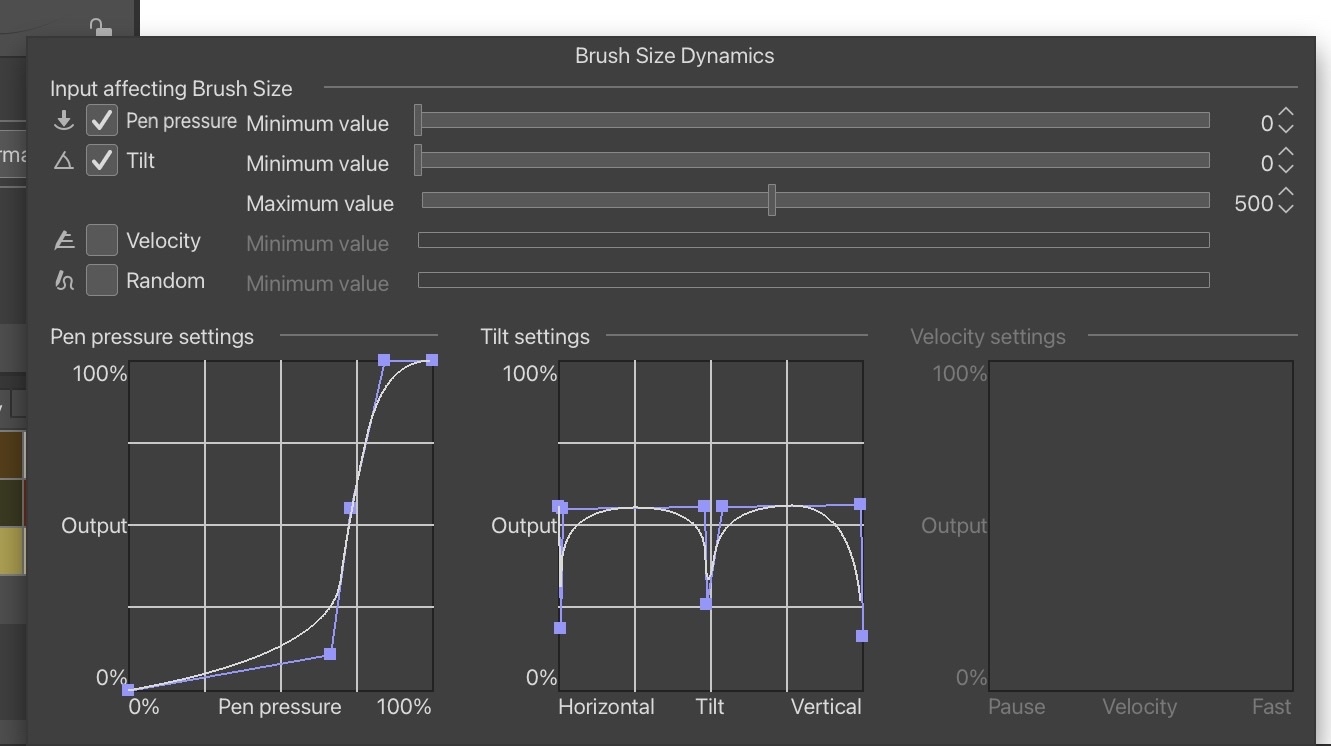Click the "Input affecting Brush Size" heading
1331x746 pixels.
click(x=171, y=88)
